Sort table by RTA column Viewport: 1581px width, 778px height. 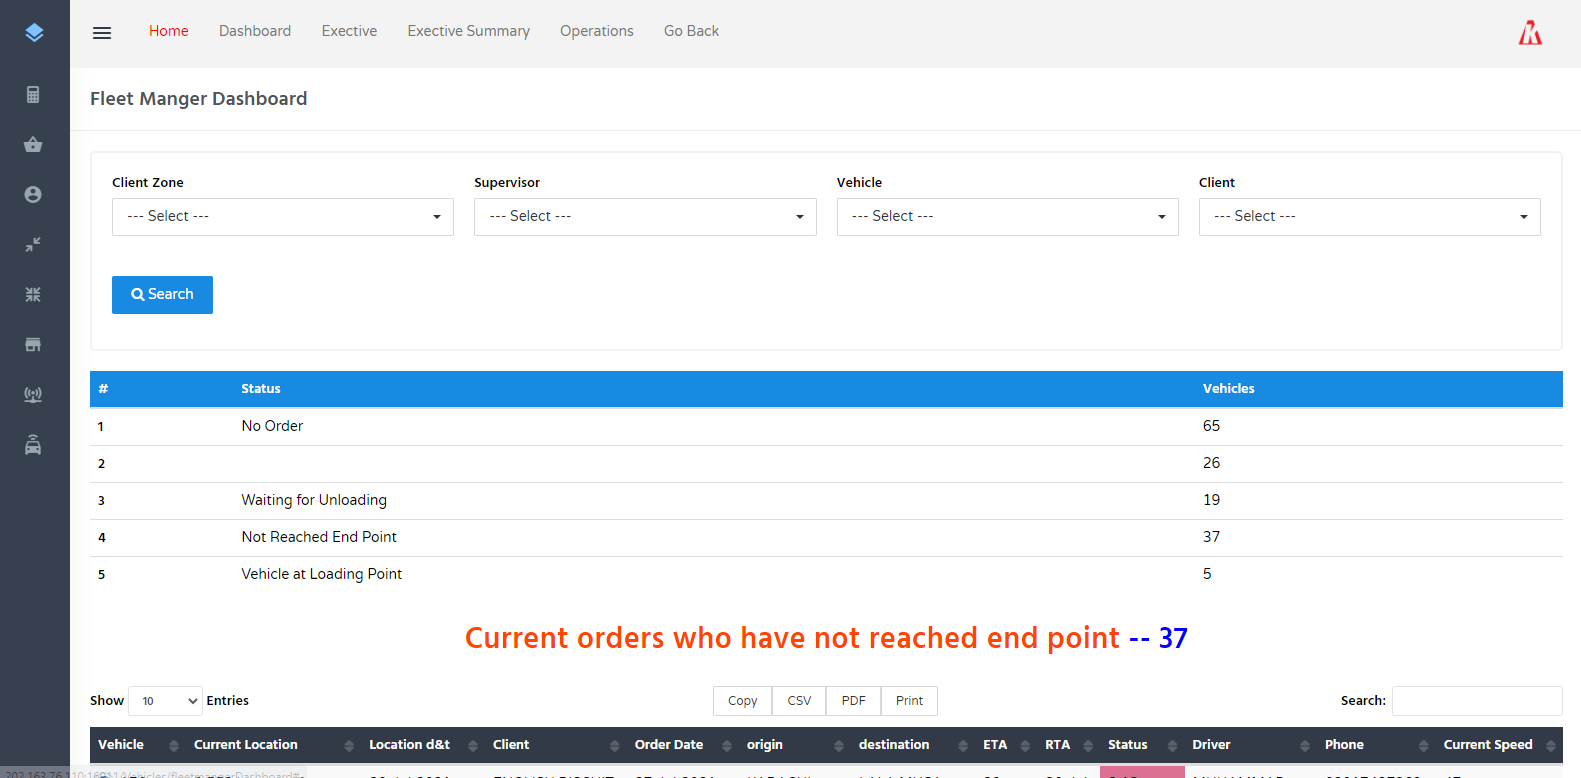pyautogui.click(x=1068, y=745)
